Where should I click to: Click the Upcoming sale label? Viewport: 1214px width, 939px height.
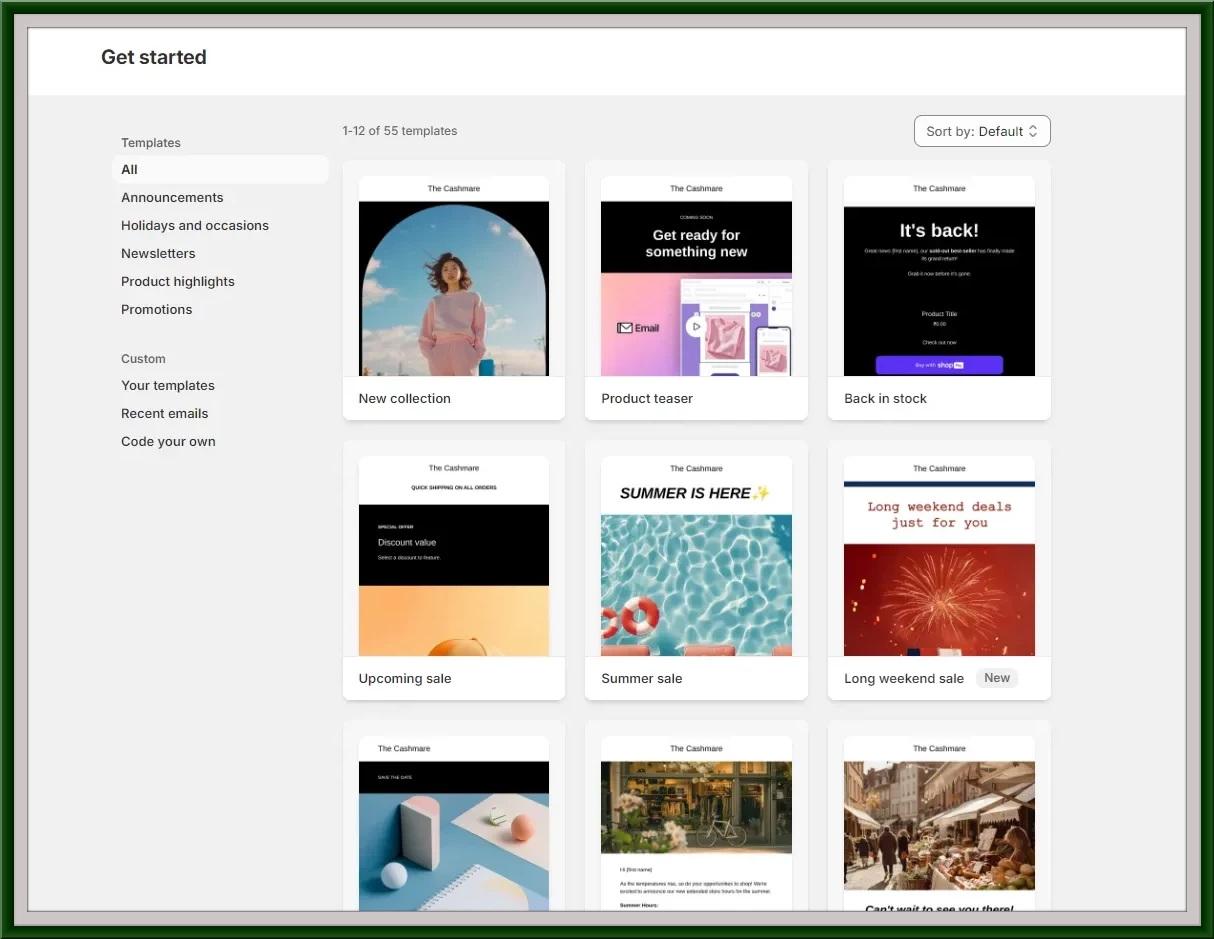pyautogui.click(x=405, y=678)
